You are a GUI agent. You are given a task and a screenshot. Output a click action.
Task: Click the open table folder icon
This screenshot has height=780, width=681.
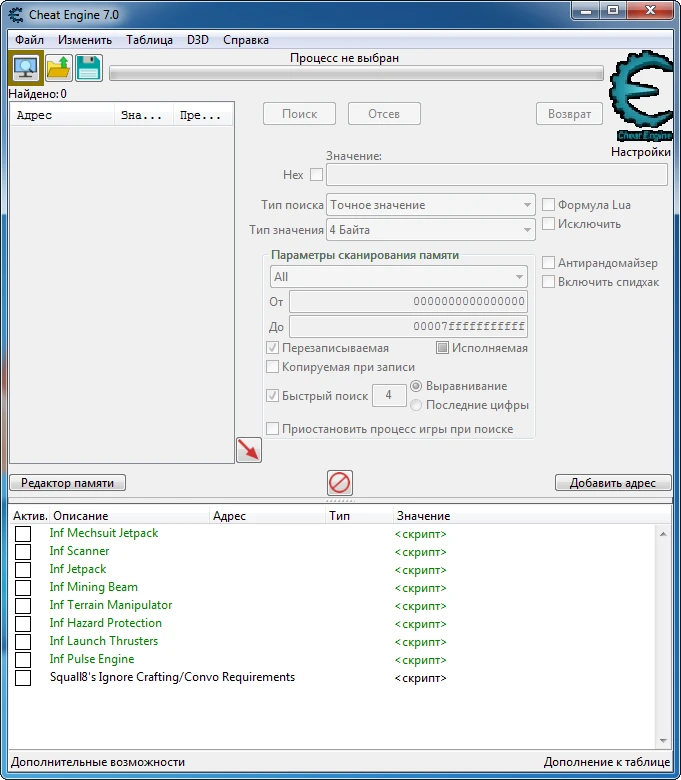pyautogui.click(x=59, y=68)
